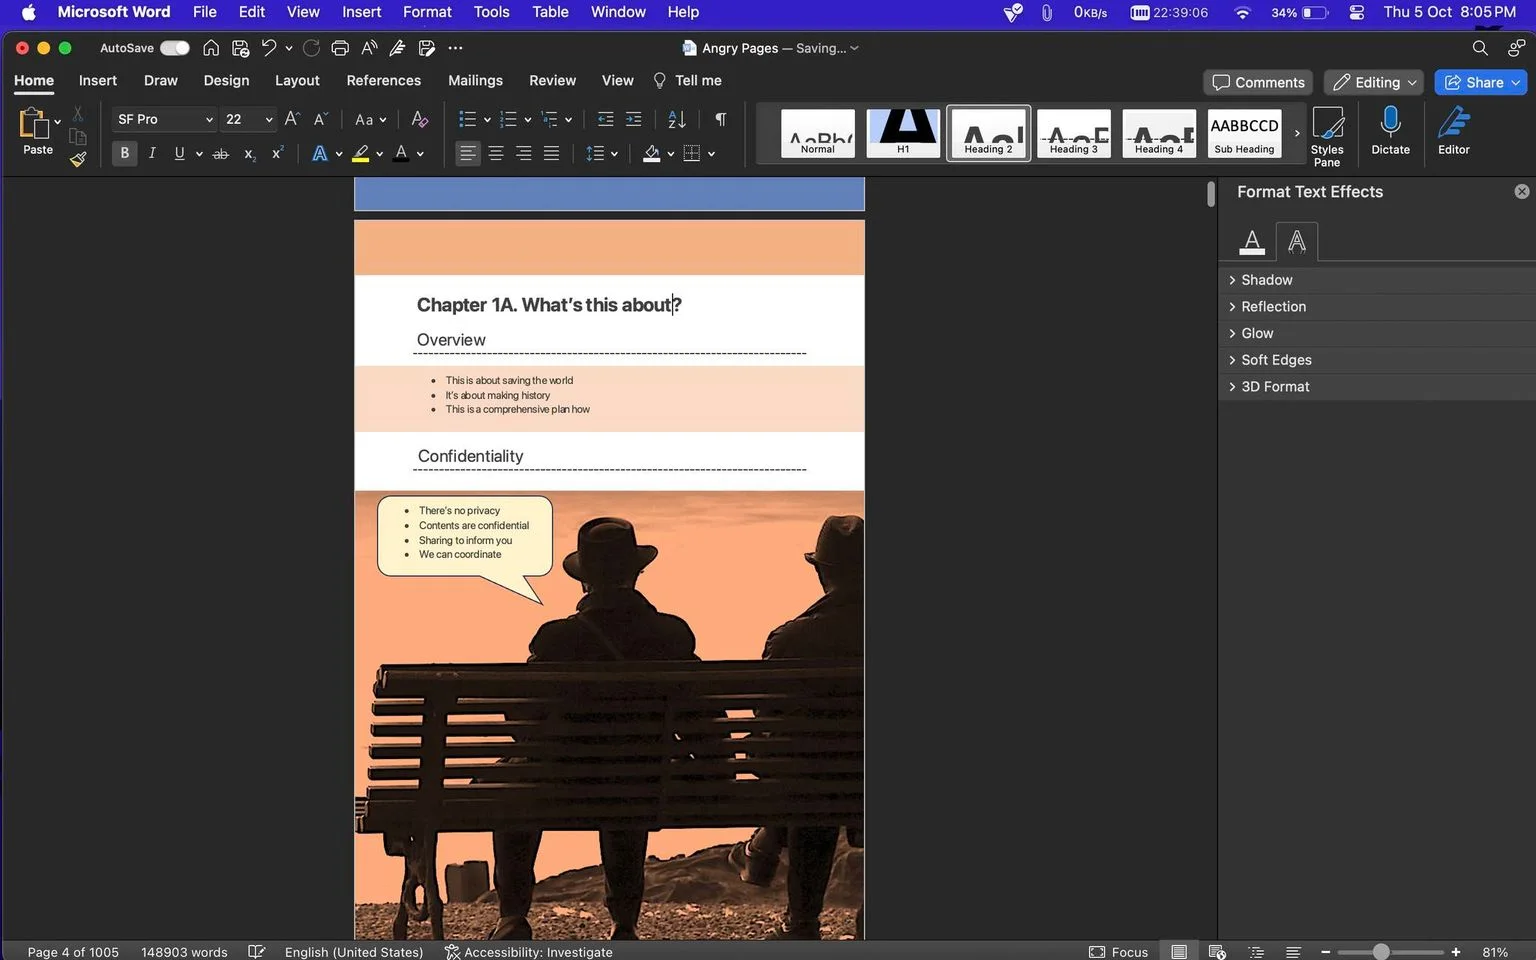The height and width of the screenshot is (960, 1536).
Task: Start Dictate microphone
Action: pos(1390,131)
